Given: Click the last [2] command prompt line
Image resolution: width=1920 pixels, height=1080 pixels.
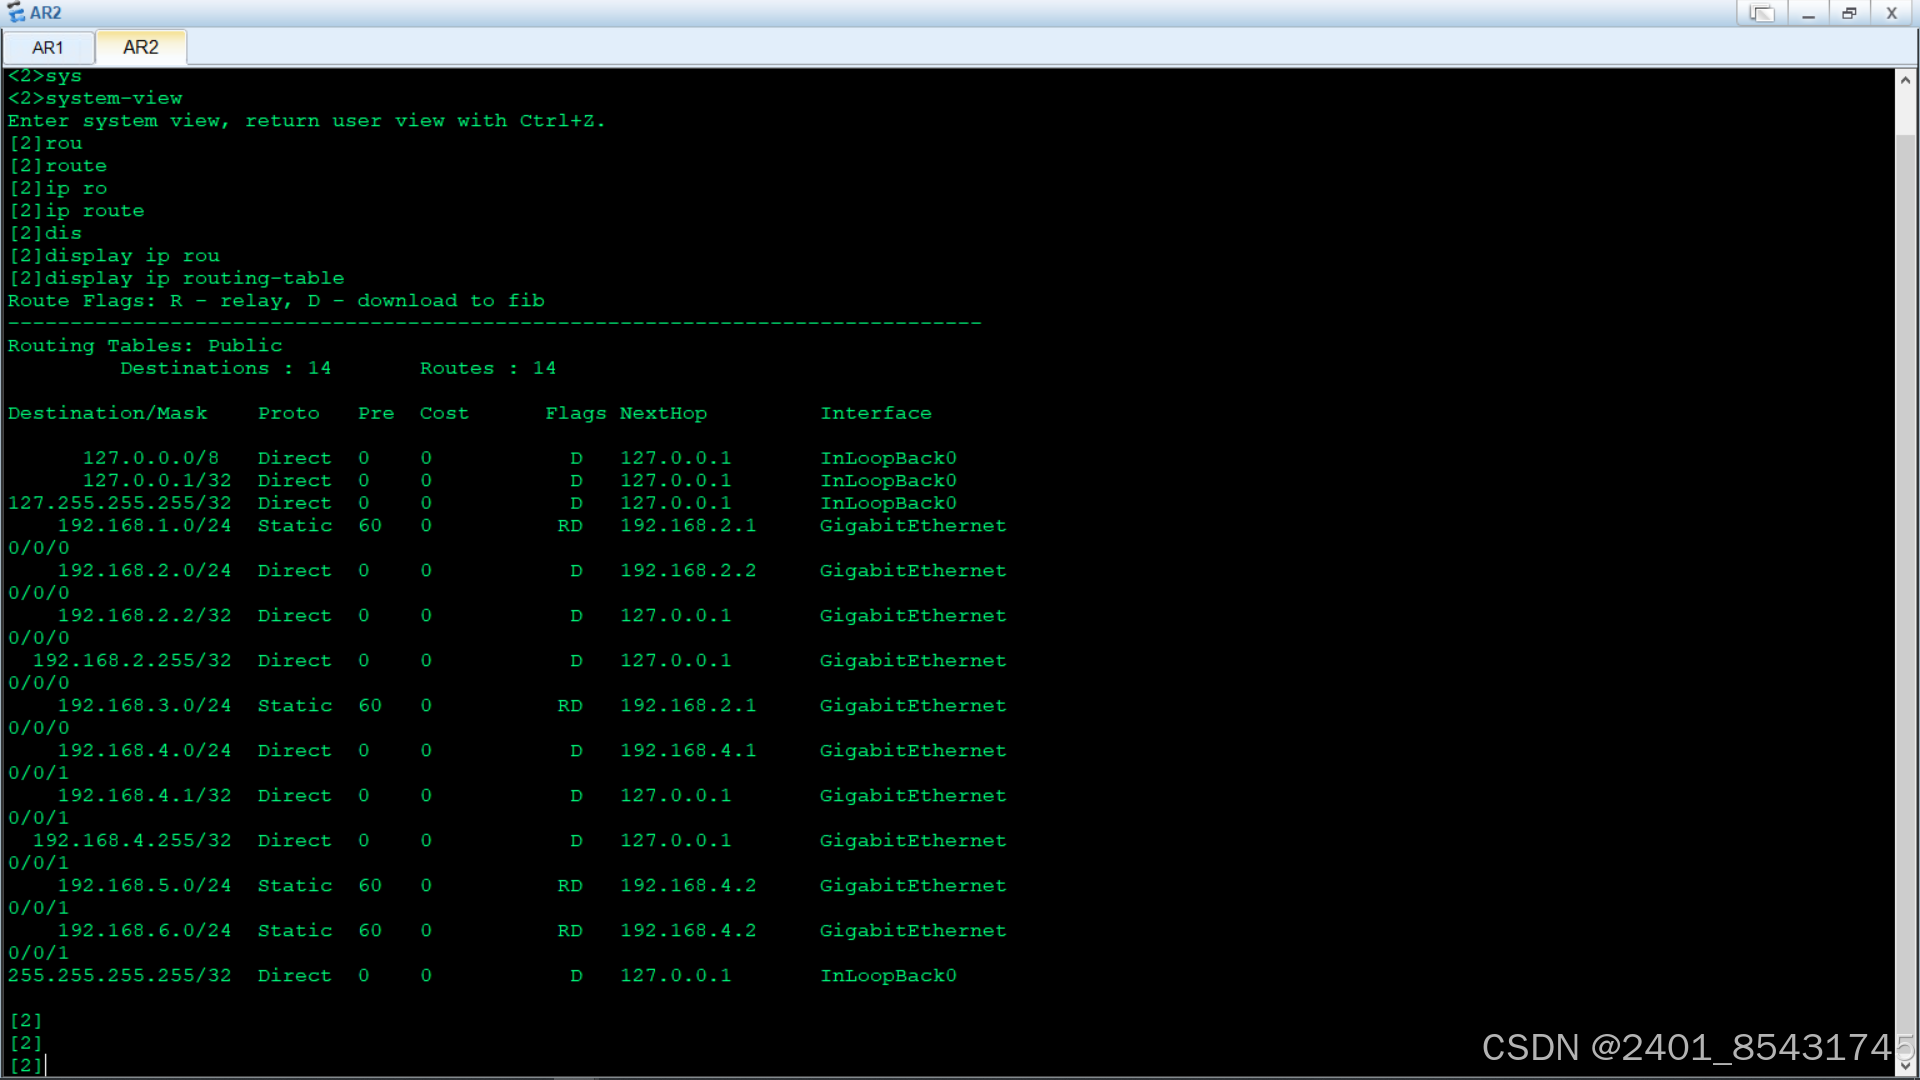Looking at the screenshot, I should (x=27, y=1065).
